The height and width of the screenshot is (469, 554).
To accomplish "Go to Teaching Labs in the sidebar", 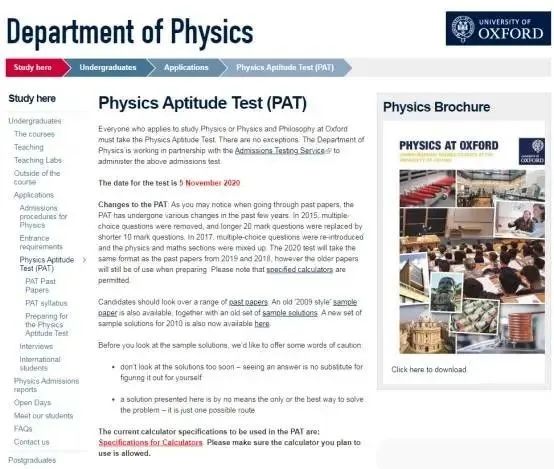I will [x=38, y=160].
